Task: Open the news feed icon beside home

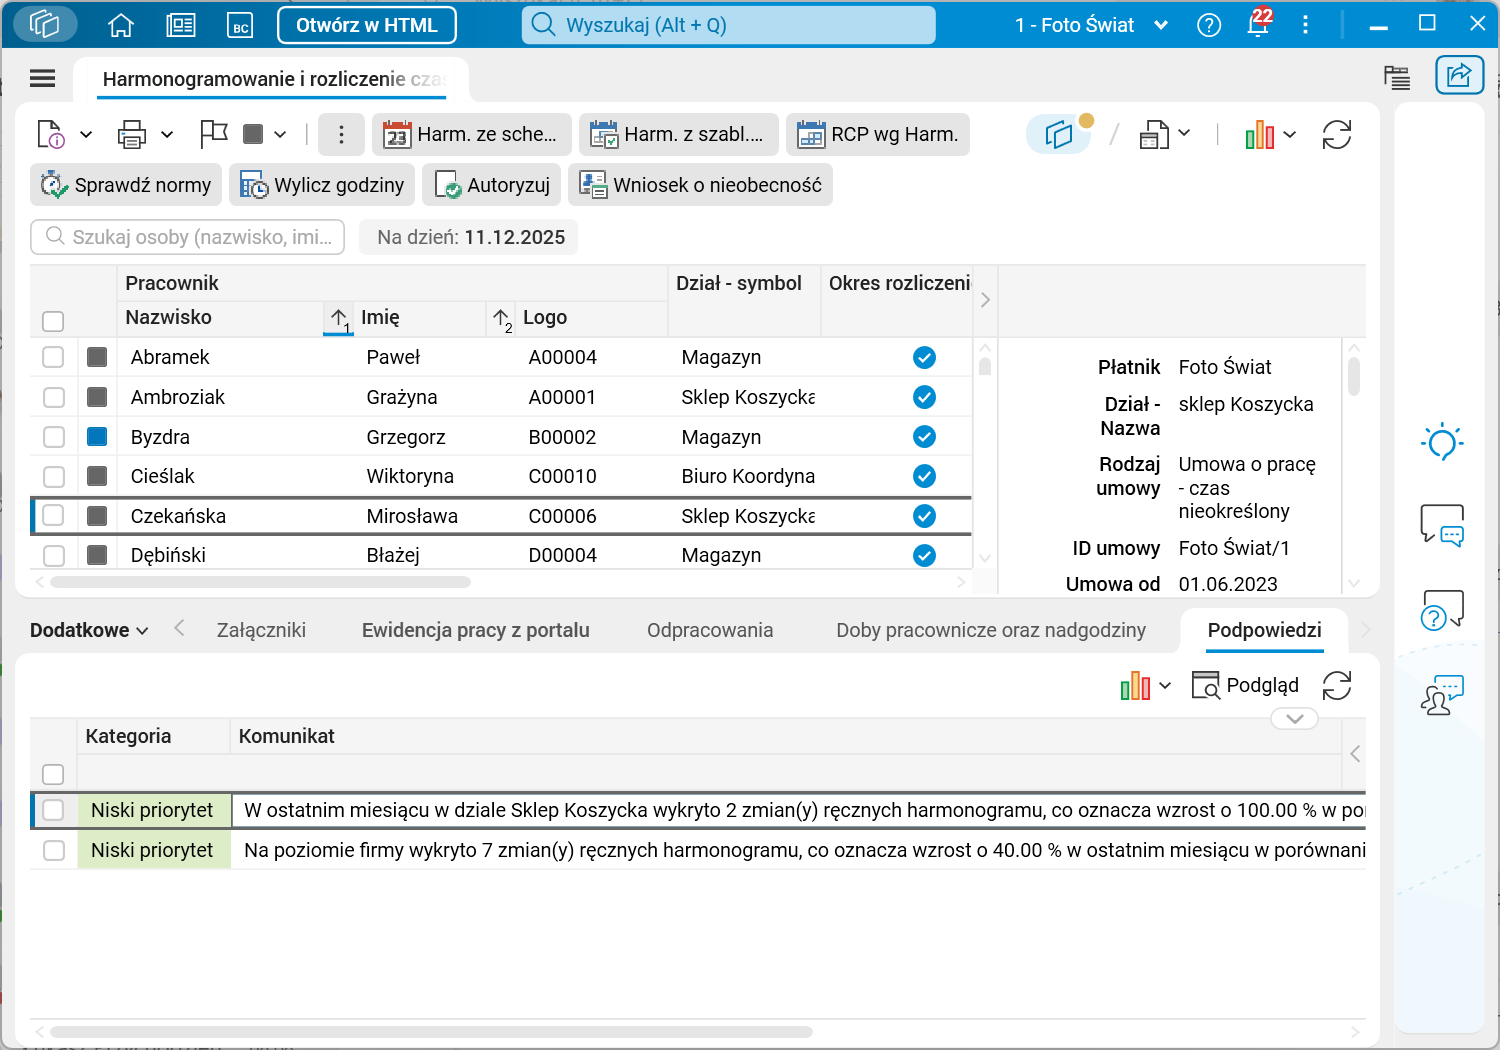Action: click(x=181, y=25)
